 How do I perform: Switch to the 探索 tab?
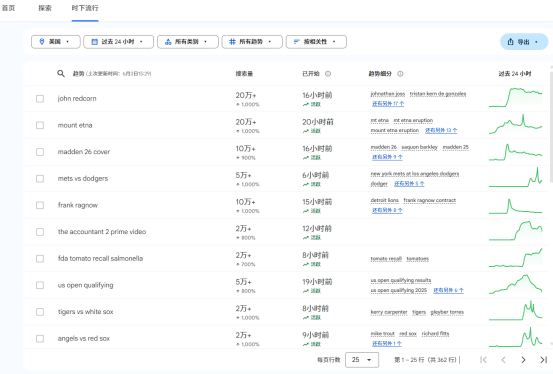tap(45, 8)
